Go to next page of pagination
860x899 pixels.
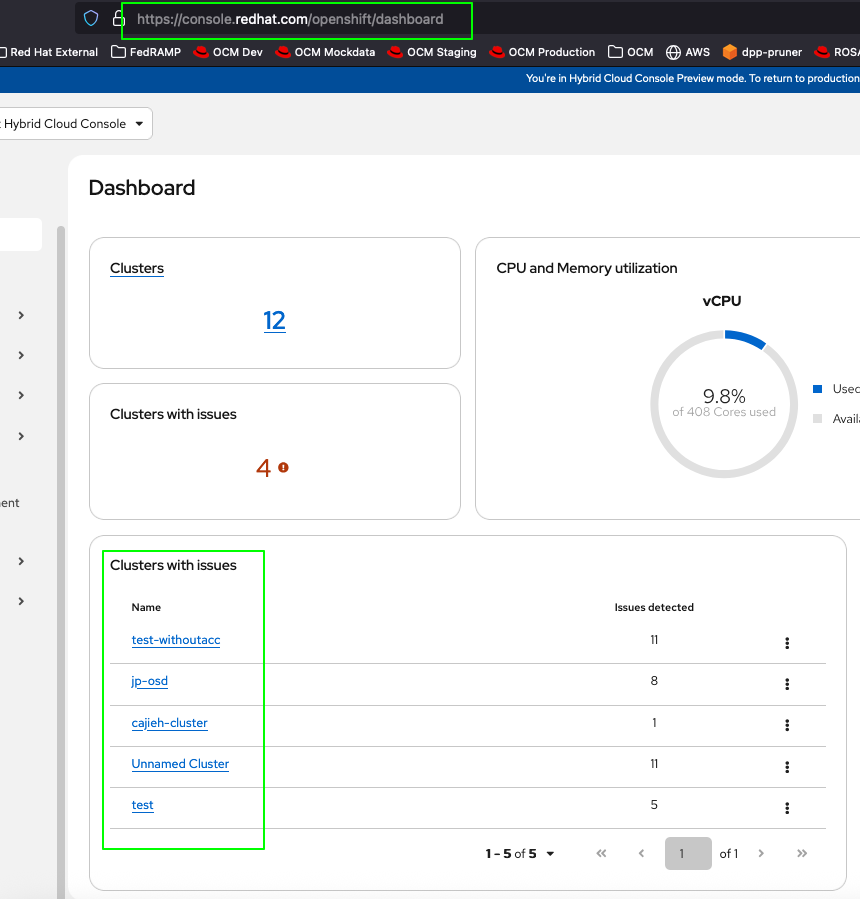[761, 853]
